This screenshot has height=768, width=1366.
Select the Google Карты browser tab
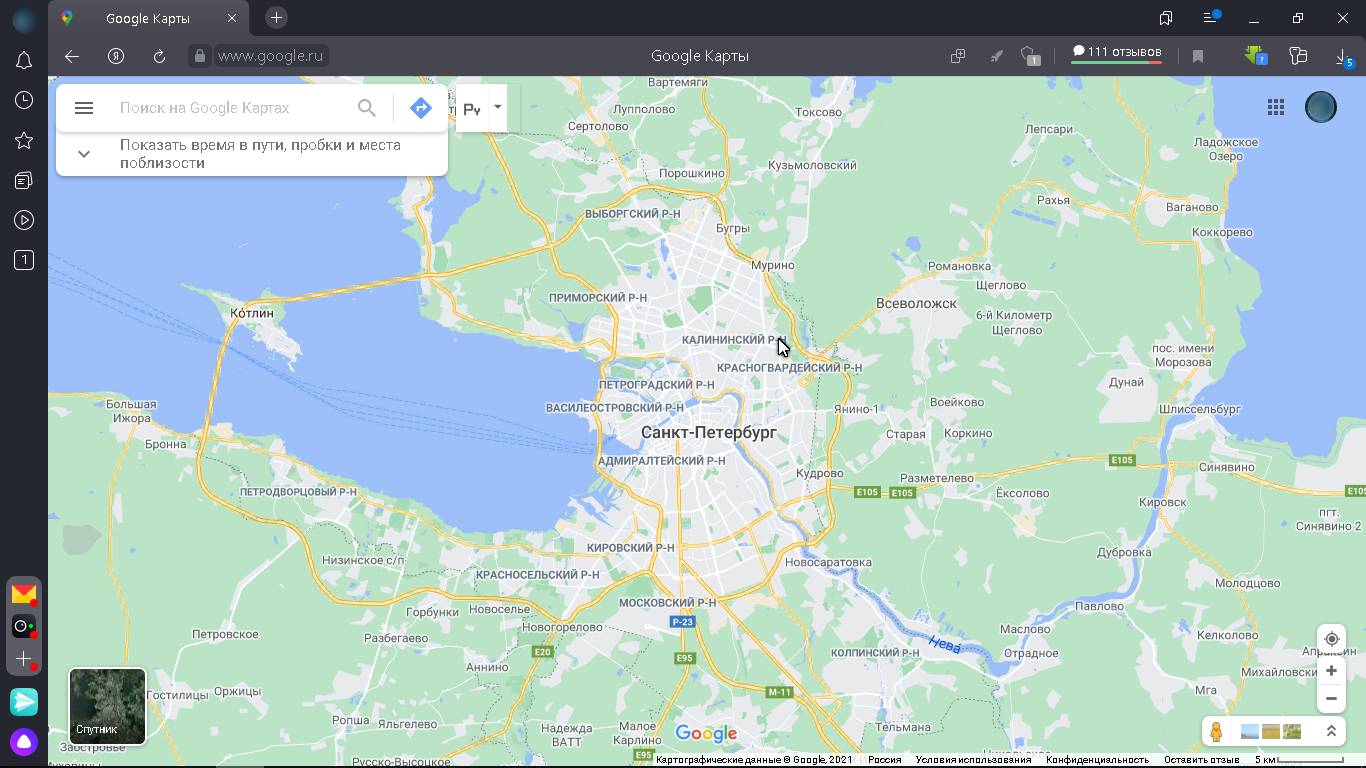point(148,18)
